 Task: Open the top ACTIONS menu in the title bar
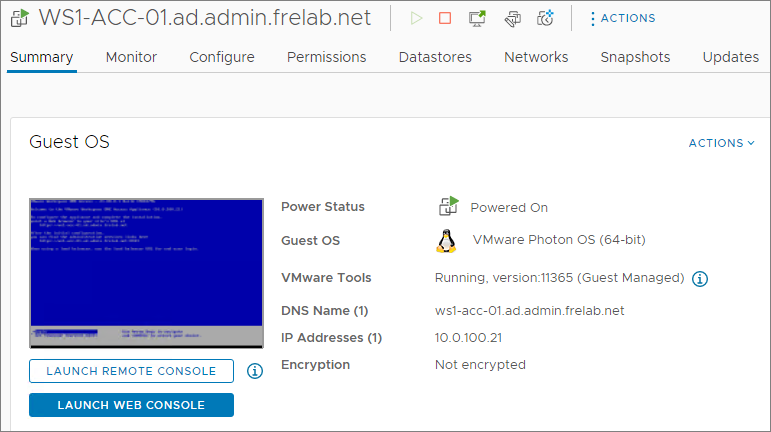tap(621, 18)
